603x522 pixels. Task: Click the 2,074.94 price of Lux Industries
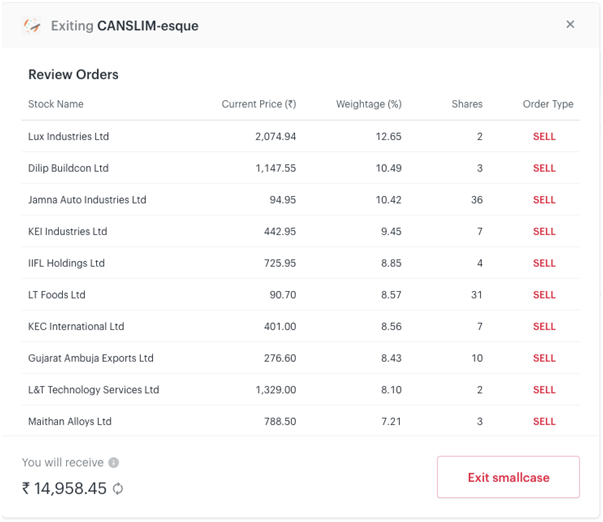click(x=276, y=137)
